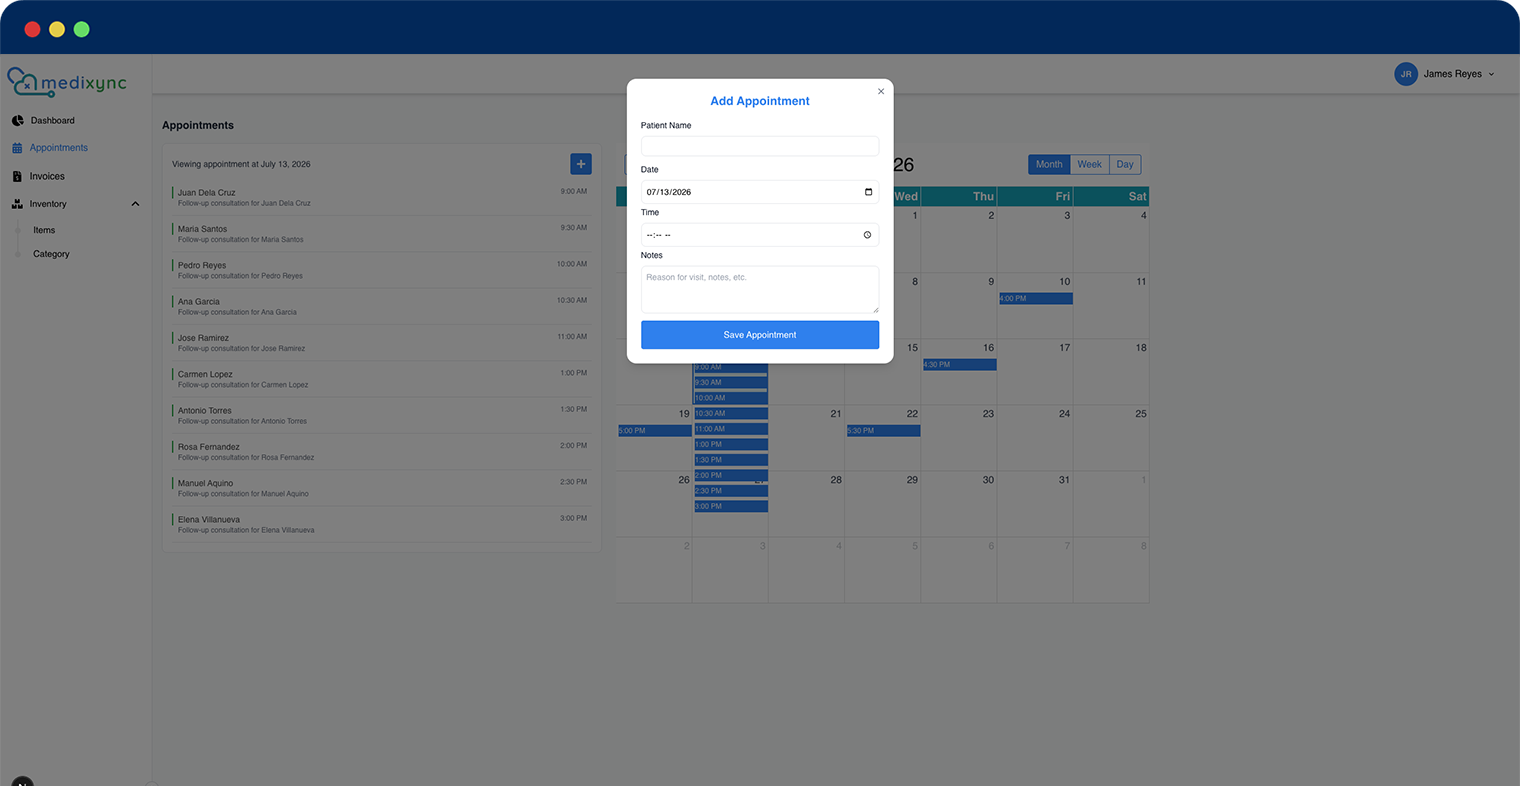Open the date picker calendar icon
This screenshot has height=786, width=1520.
(868, 192)
